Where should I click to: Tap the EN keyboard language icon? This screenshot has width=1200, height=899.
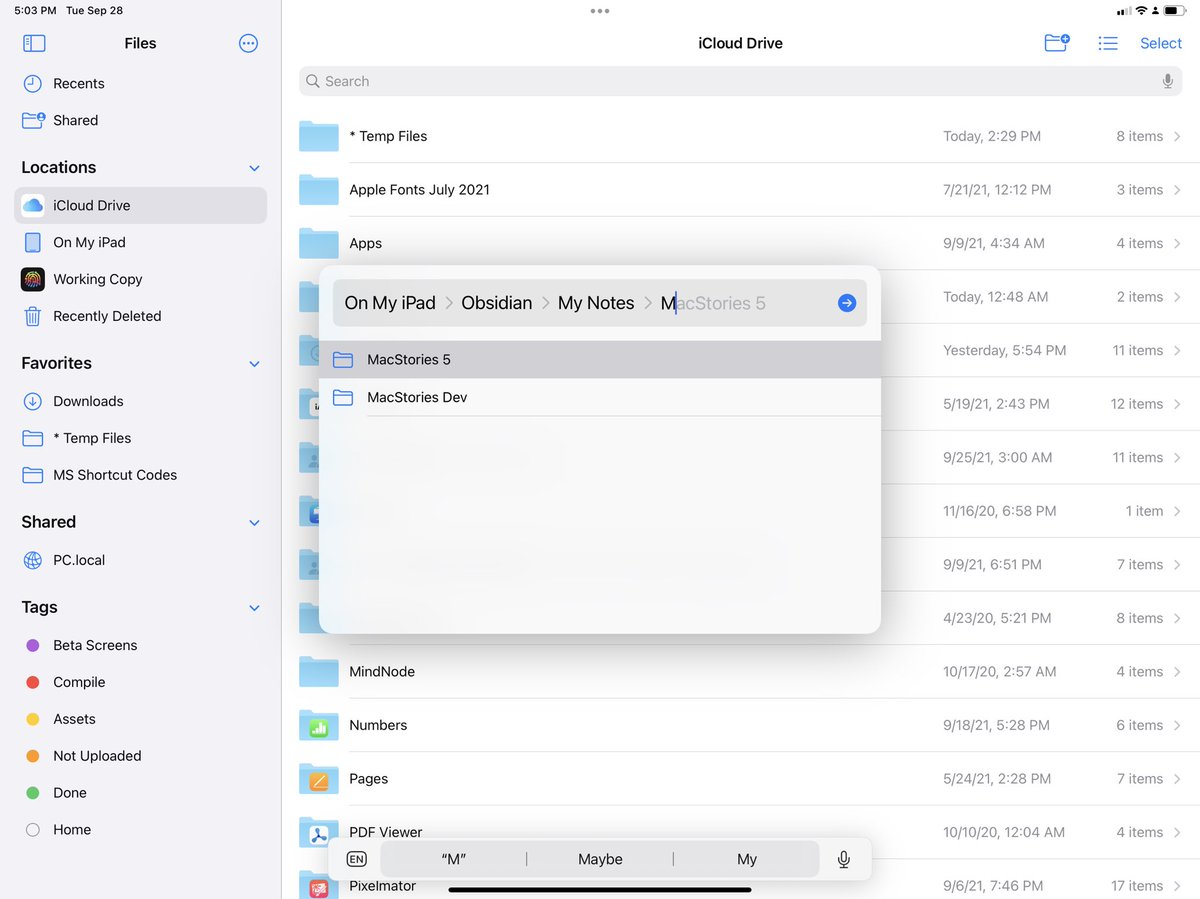[357, 859]
